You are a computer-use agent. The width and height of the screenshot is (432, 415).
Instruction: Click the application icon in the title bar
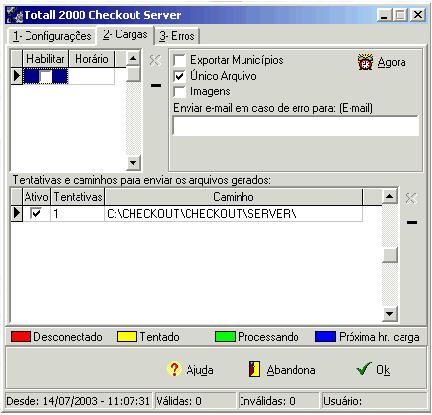coord(15,15)
